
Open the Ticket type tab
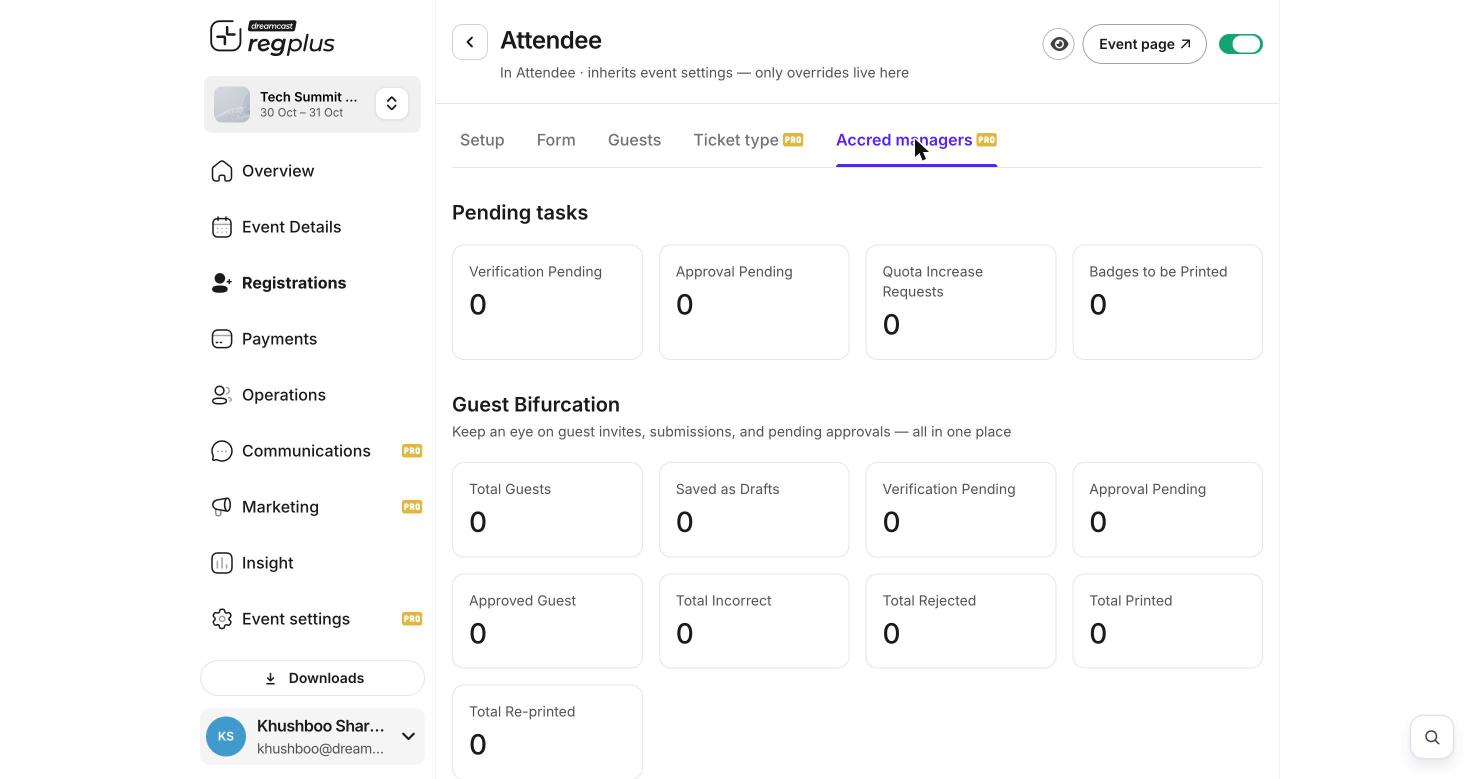(x=748, y=140)
